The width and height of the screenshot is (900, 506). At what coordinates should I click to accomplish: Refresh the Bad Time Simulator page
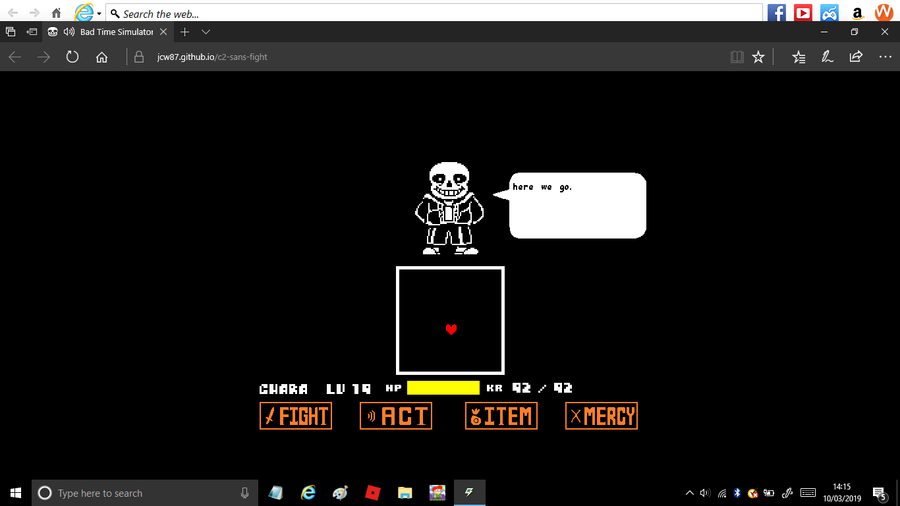click(72, 57)
